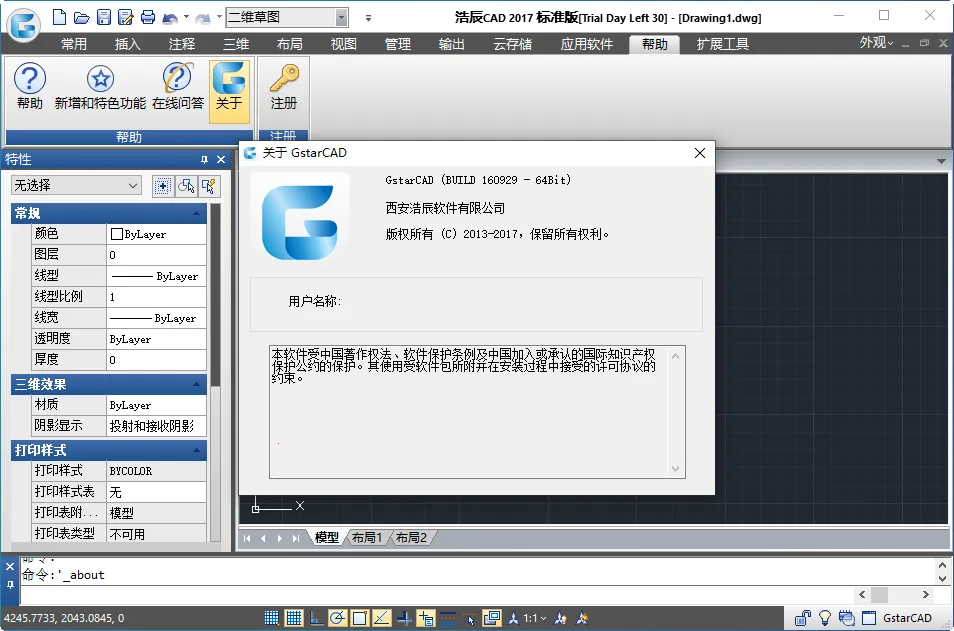Toggle polar tracking in status bar
Viewport: 954px width, 631px height.
point(338,618)
